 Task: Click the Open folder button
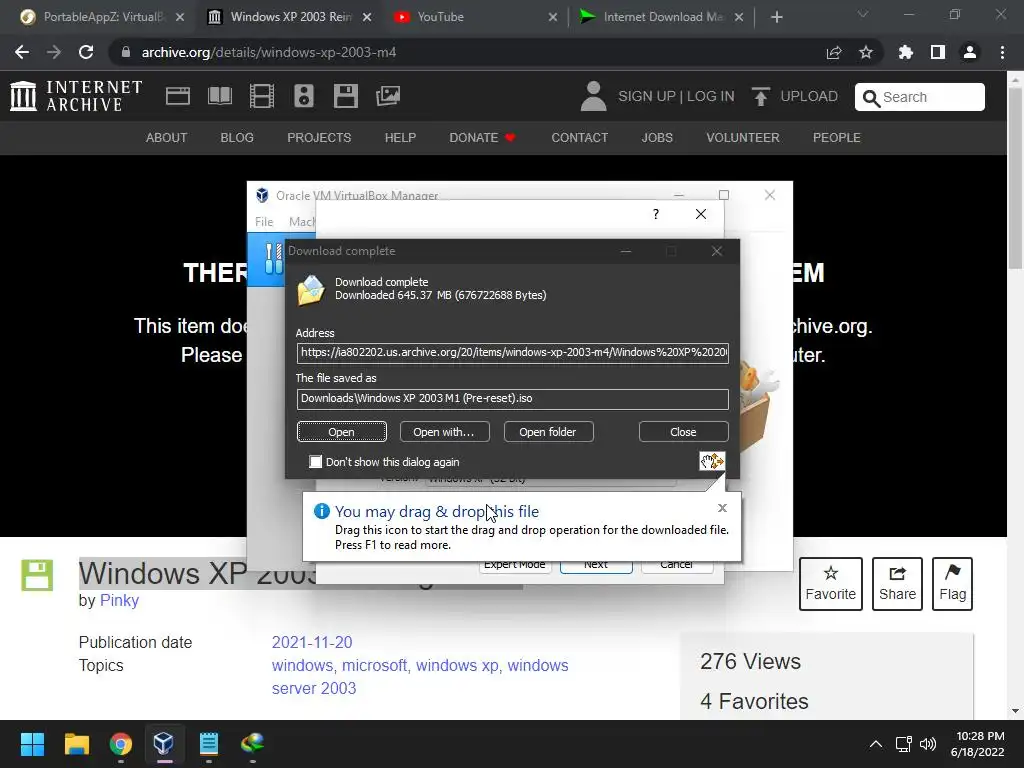pos(549,432)
